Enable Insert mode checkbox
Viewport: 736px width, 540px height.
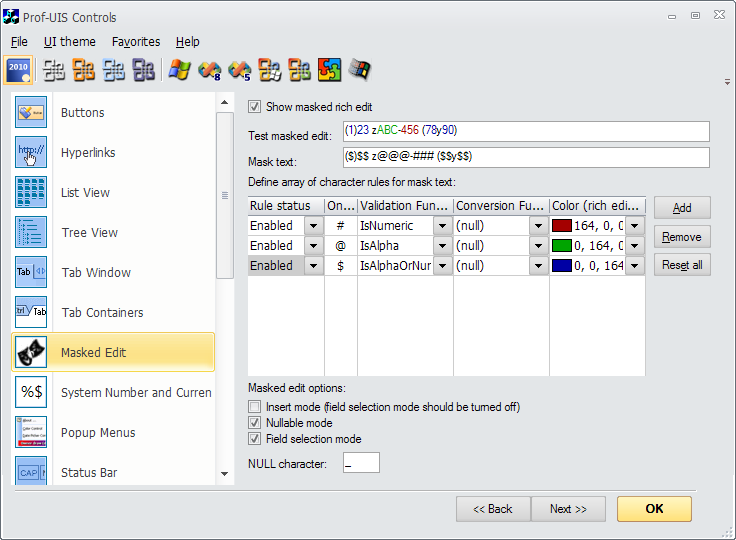point(254,407)
